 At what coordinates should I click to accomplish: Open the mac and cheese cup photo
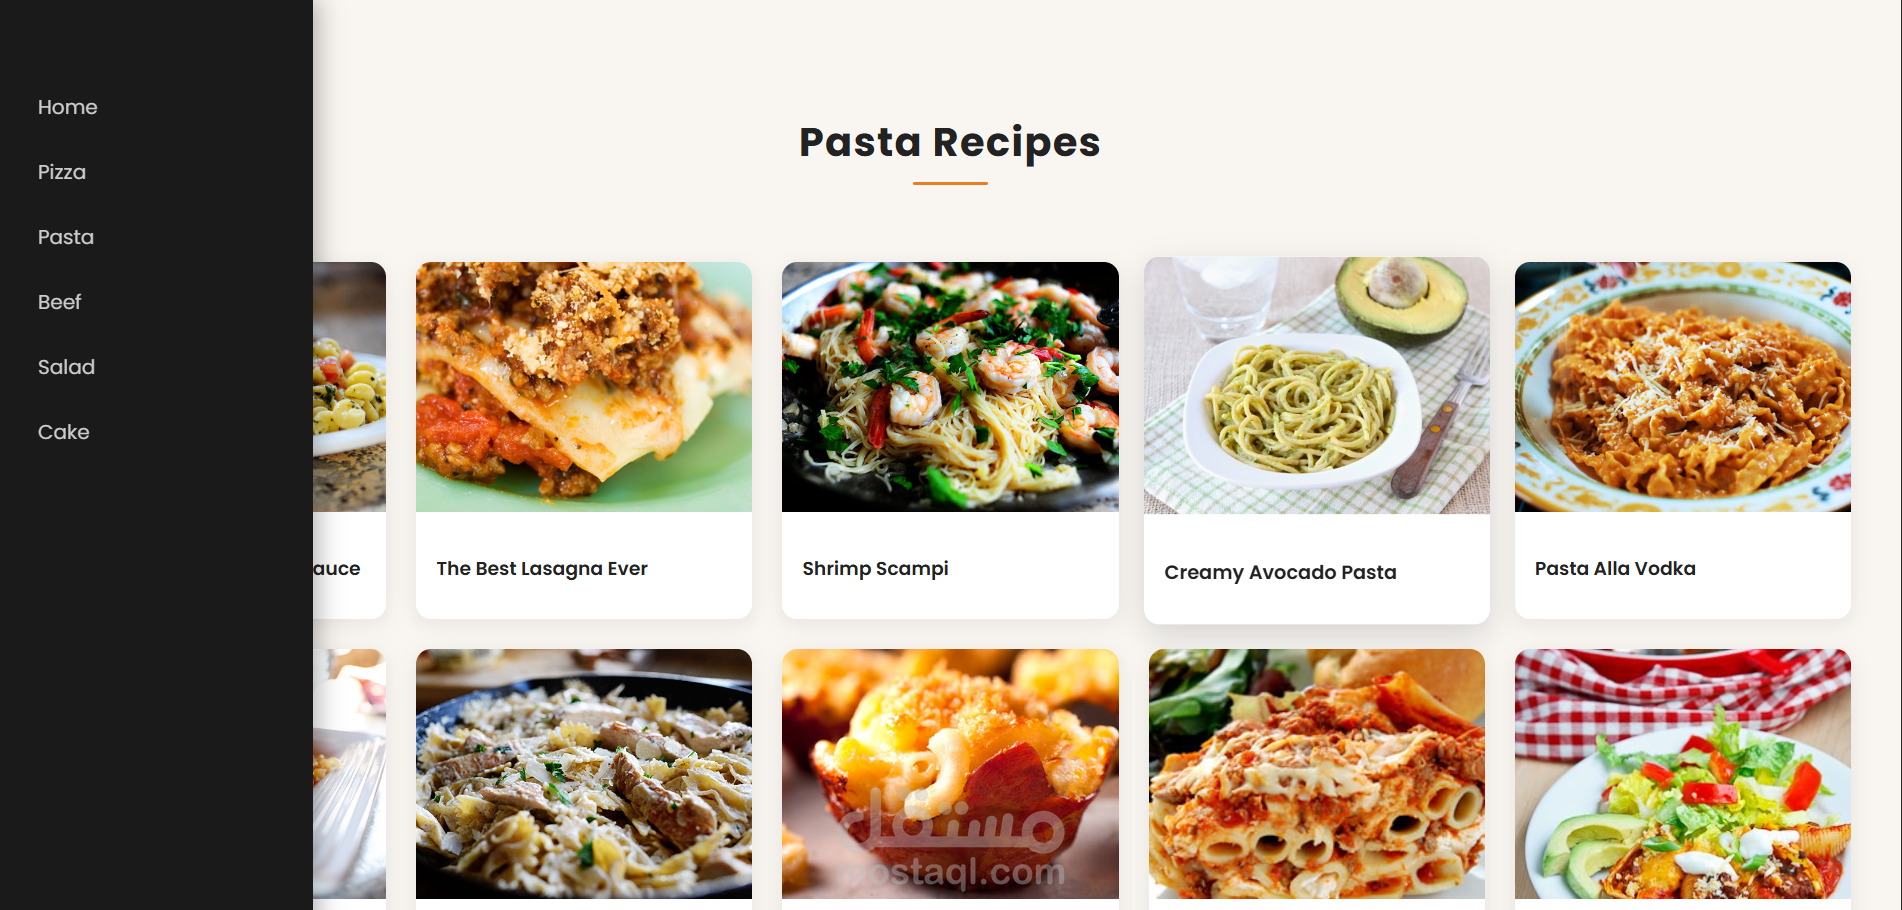(x=950, y=774)
